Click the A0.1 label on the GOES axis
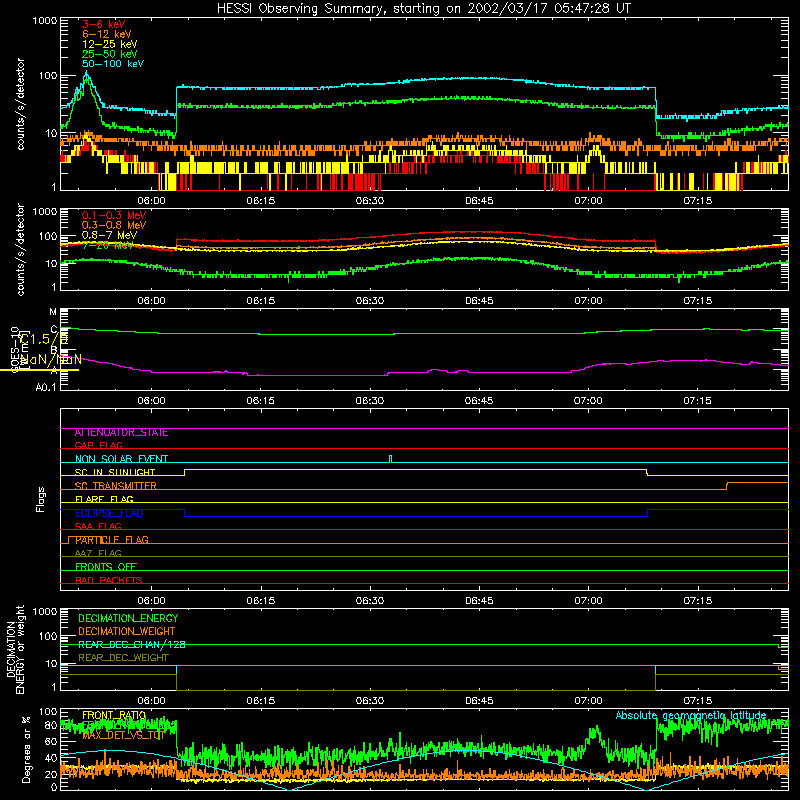 (46, 388)
